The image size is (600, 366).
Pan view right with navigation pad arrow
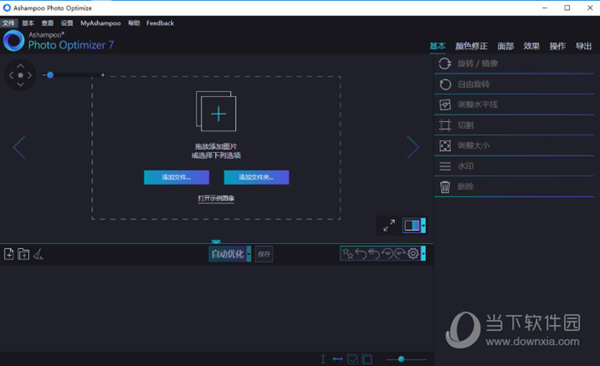29,75
